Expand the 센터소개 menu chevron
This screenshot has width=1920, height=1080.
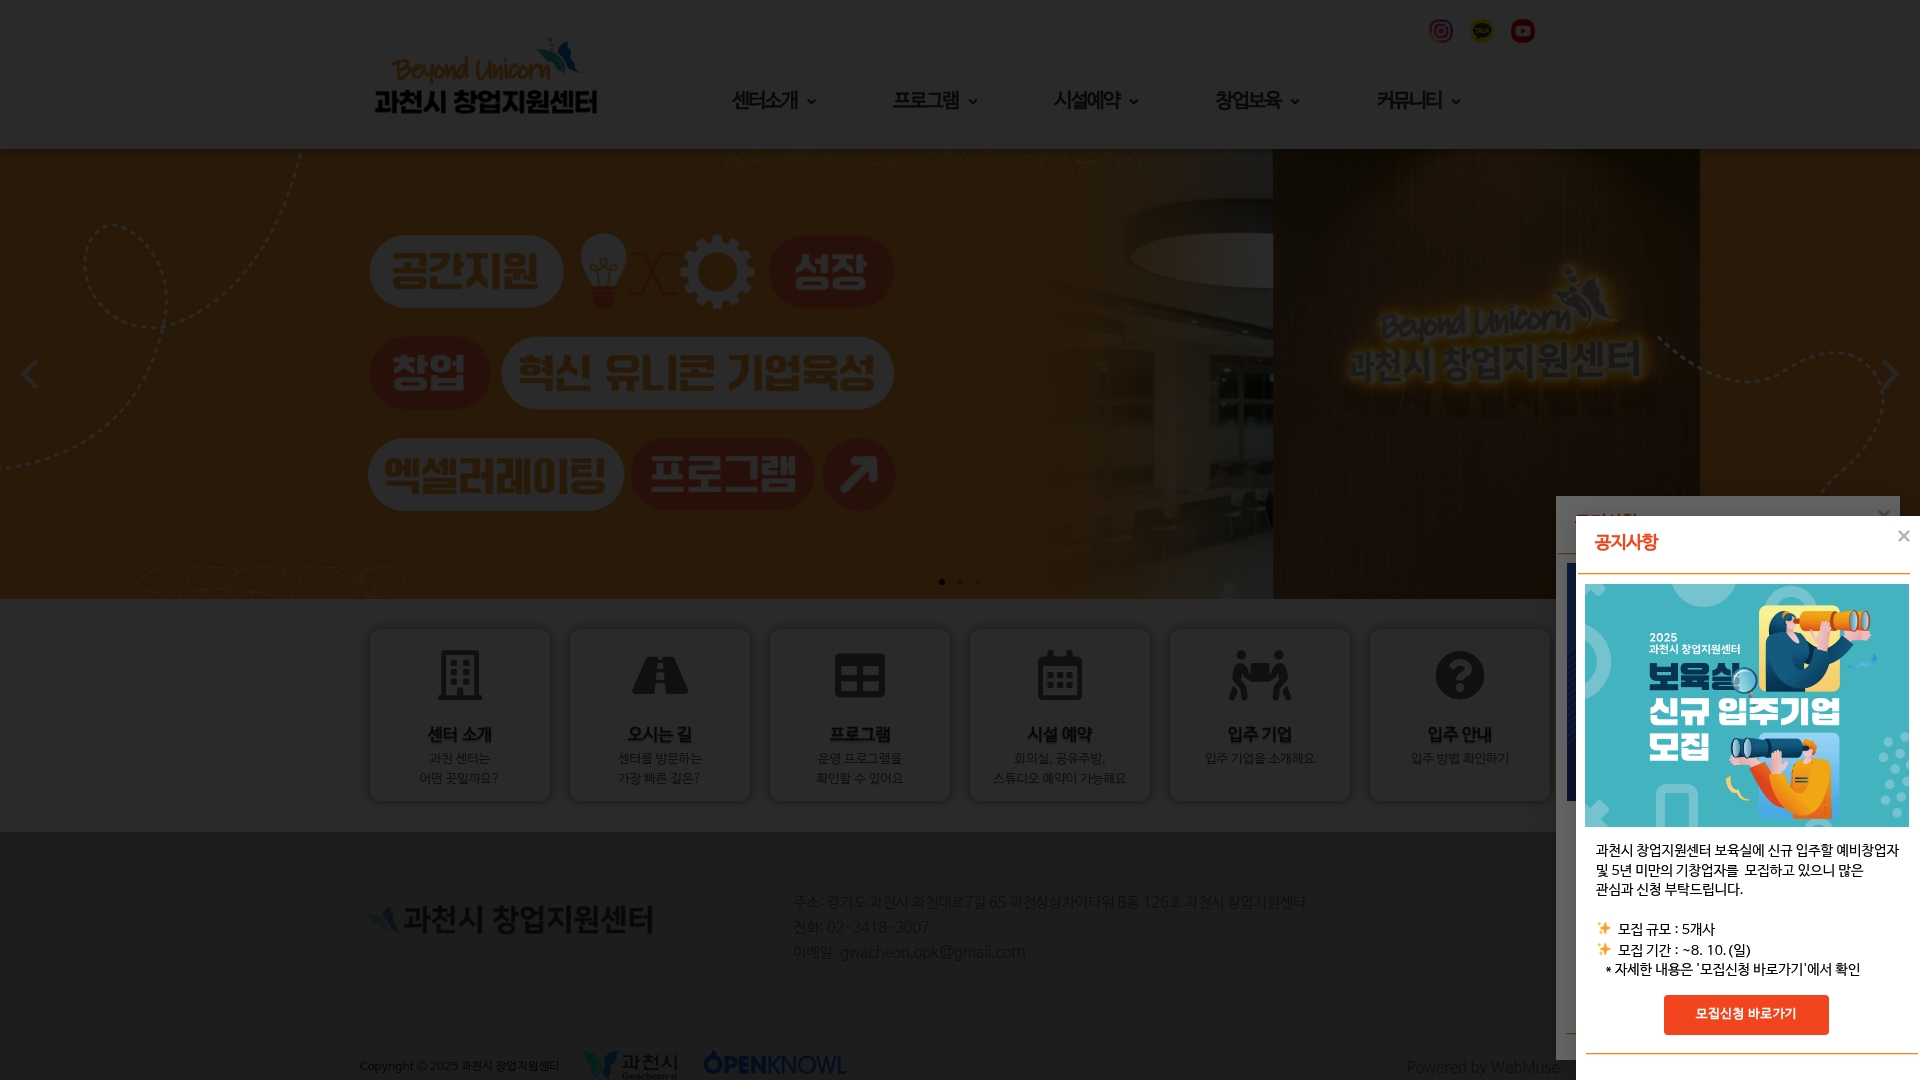(x=812, y=102)
